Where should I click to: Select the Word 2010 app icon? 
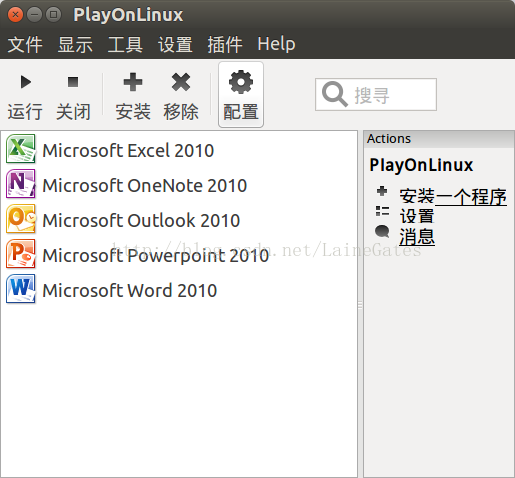click(x=21, y=289)
